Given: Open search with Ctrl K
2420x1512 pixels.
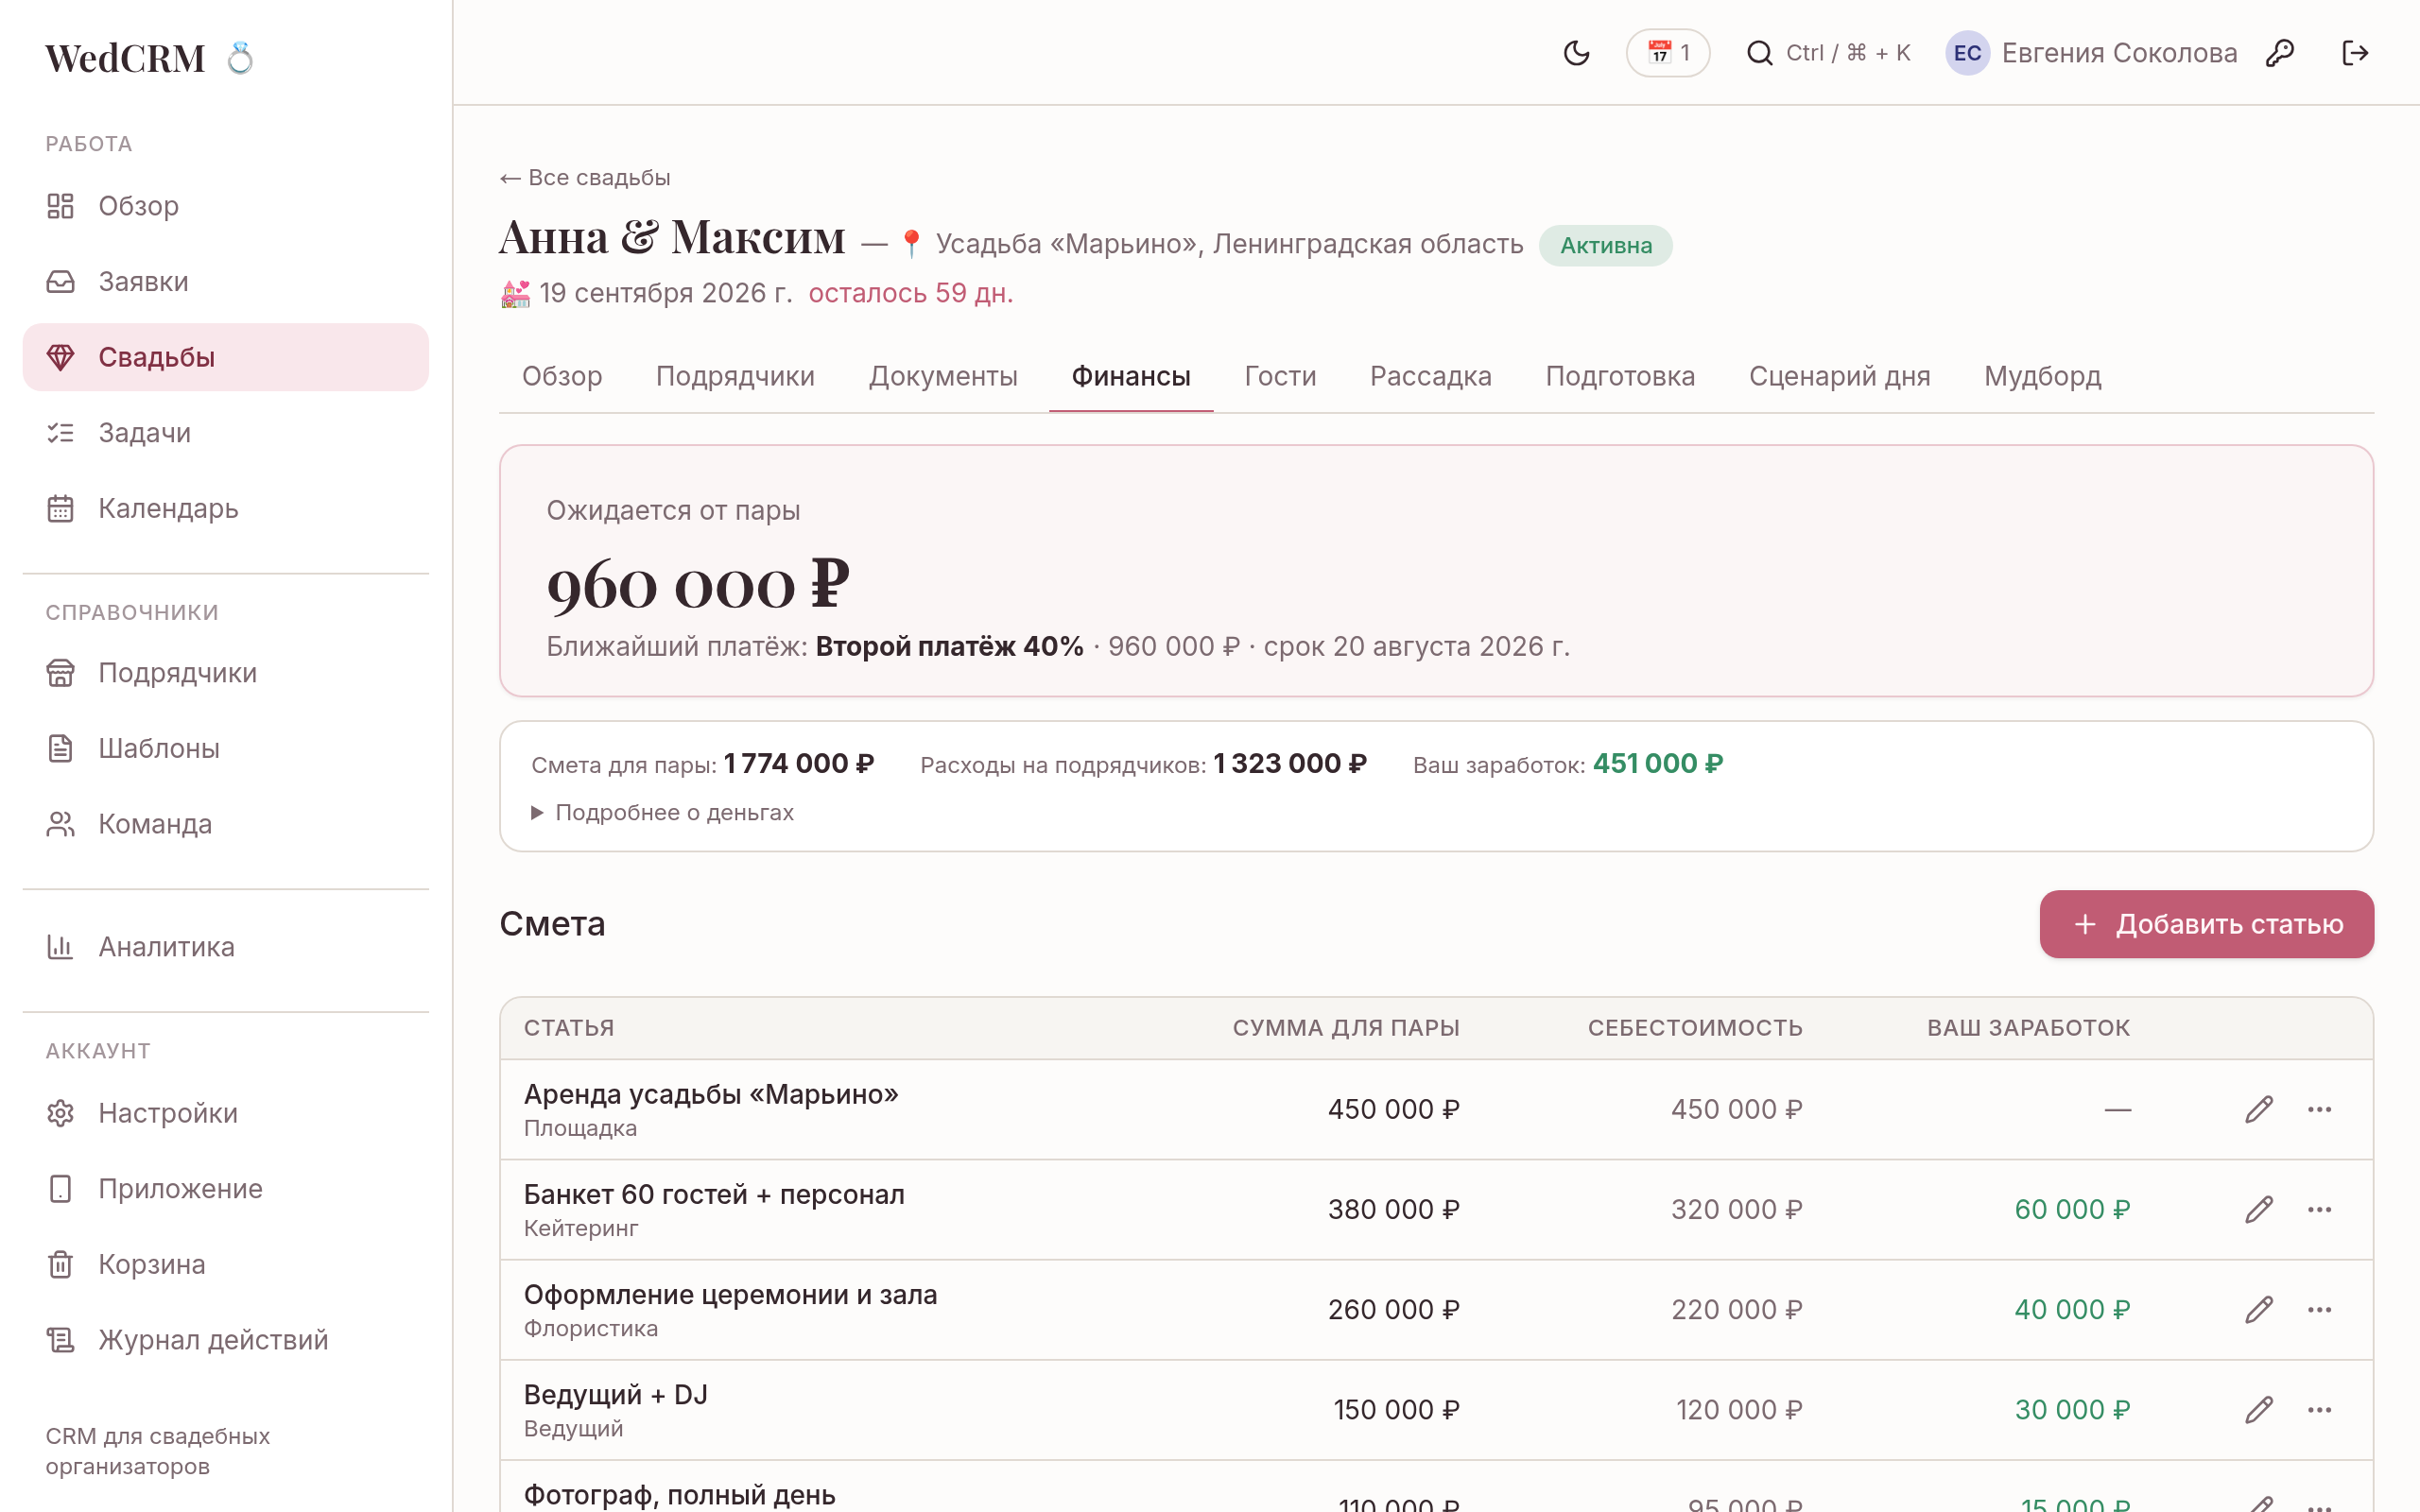Looking at the screenshot, I should pyautogui.click(x=1828, y=53).
